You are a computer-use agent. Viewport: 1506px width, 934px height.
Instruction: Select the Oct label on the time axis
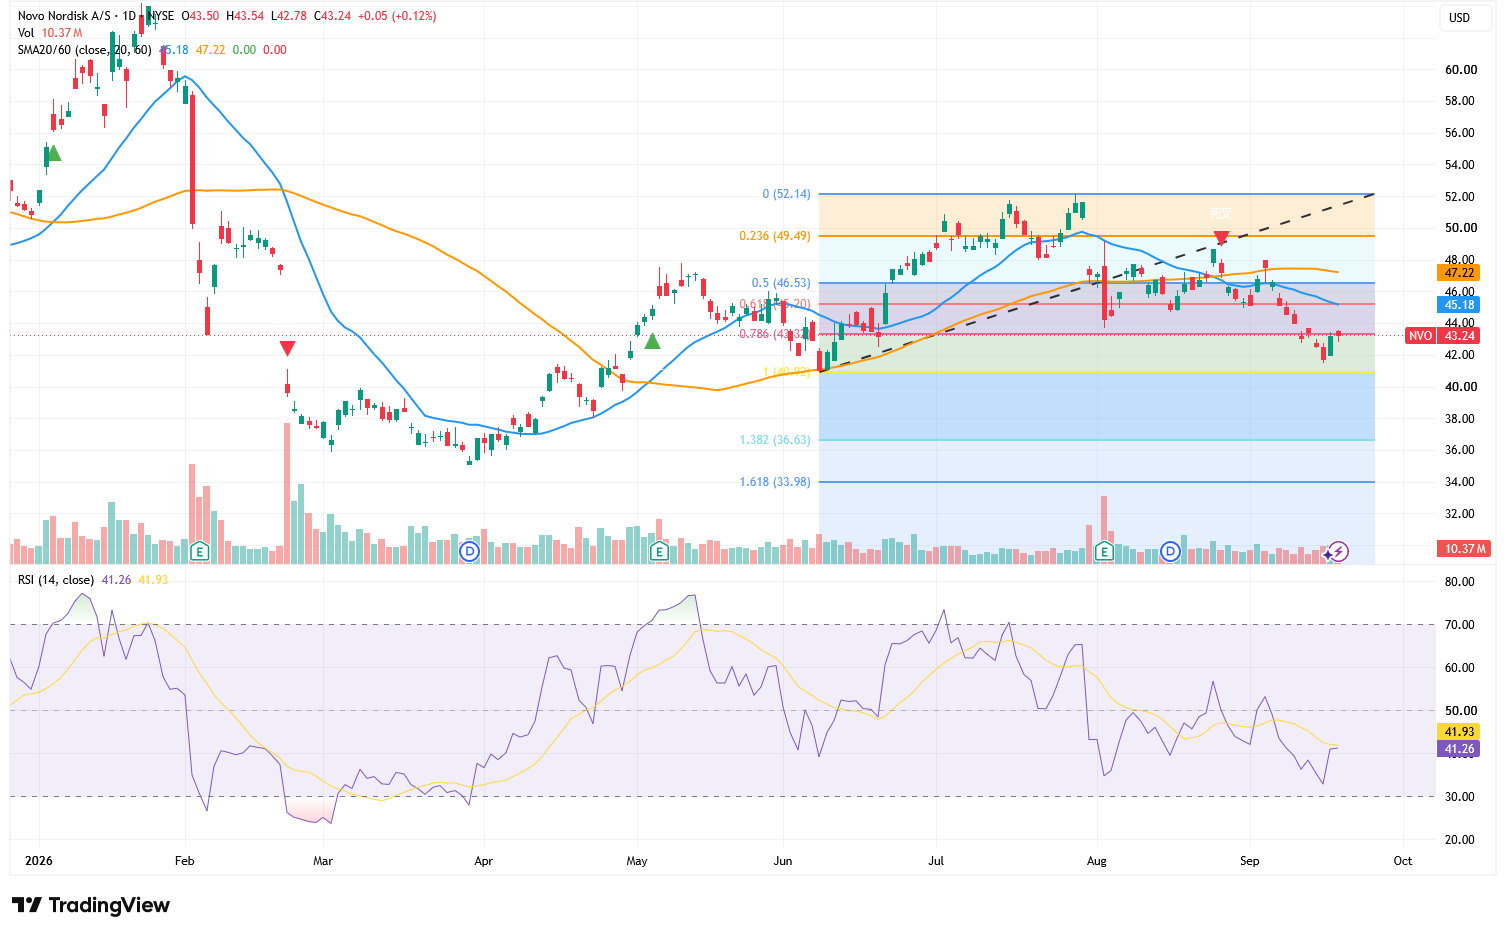pyautogui.click(x=1403, y=861)
